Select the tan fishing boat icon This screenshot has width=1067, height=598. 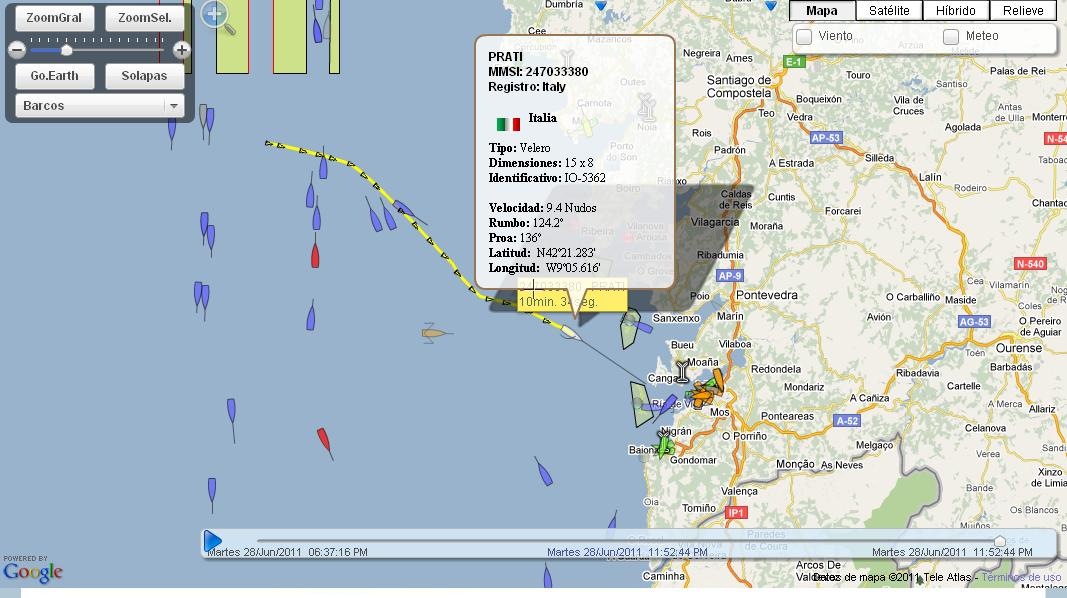(x=433, y=333)
